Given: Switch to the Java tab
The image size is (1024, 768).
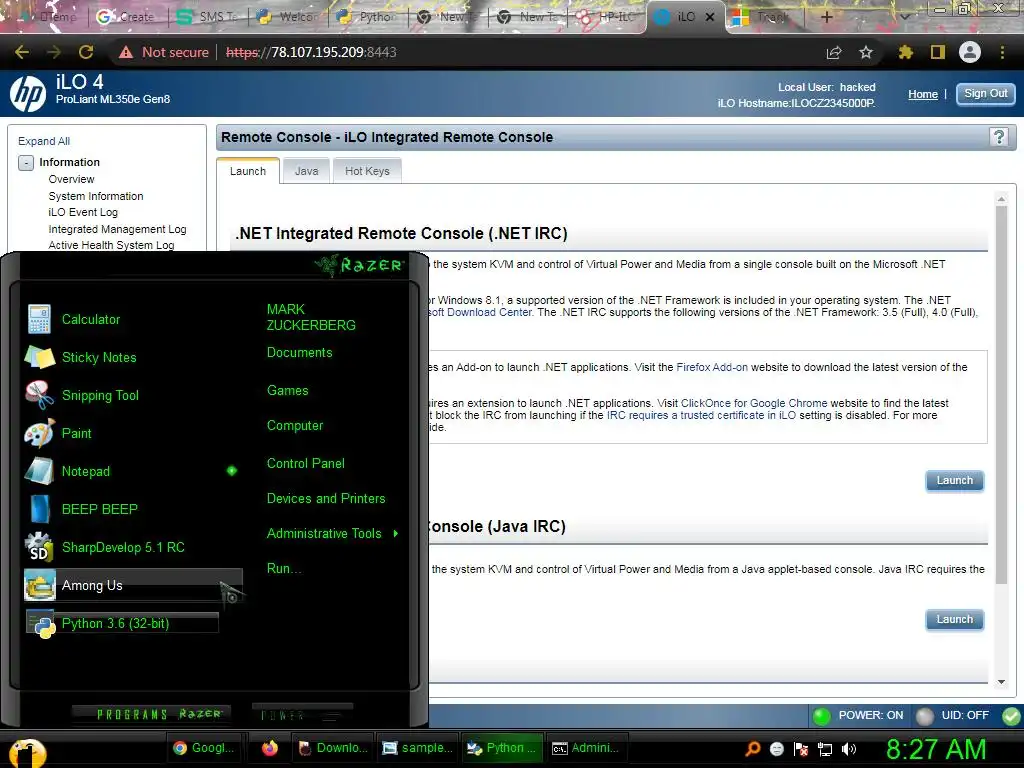Looking at the screenshot, I should tap(306, 171).
